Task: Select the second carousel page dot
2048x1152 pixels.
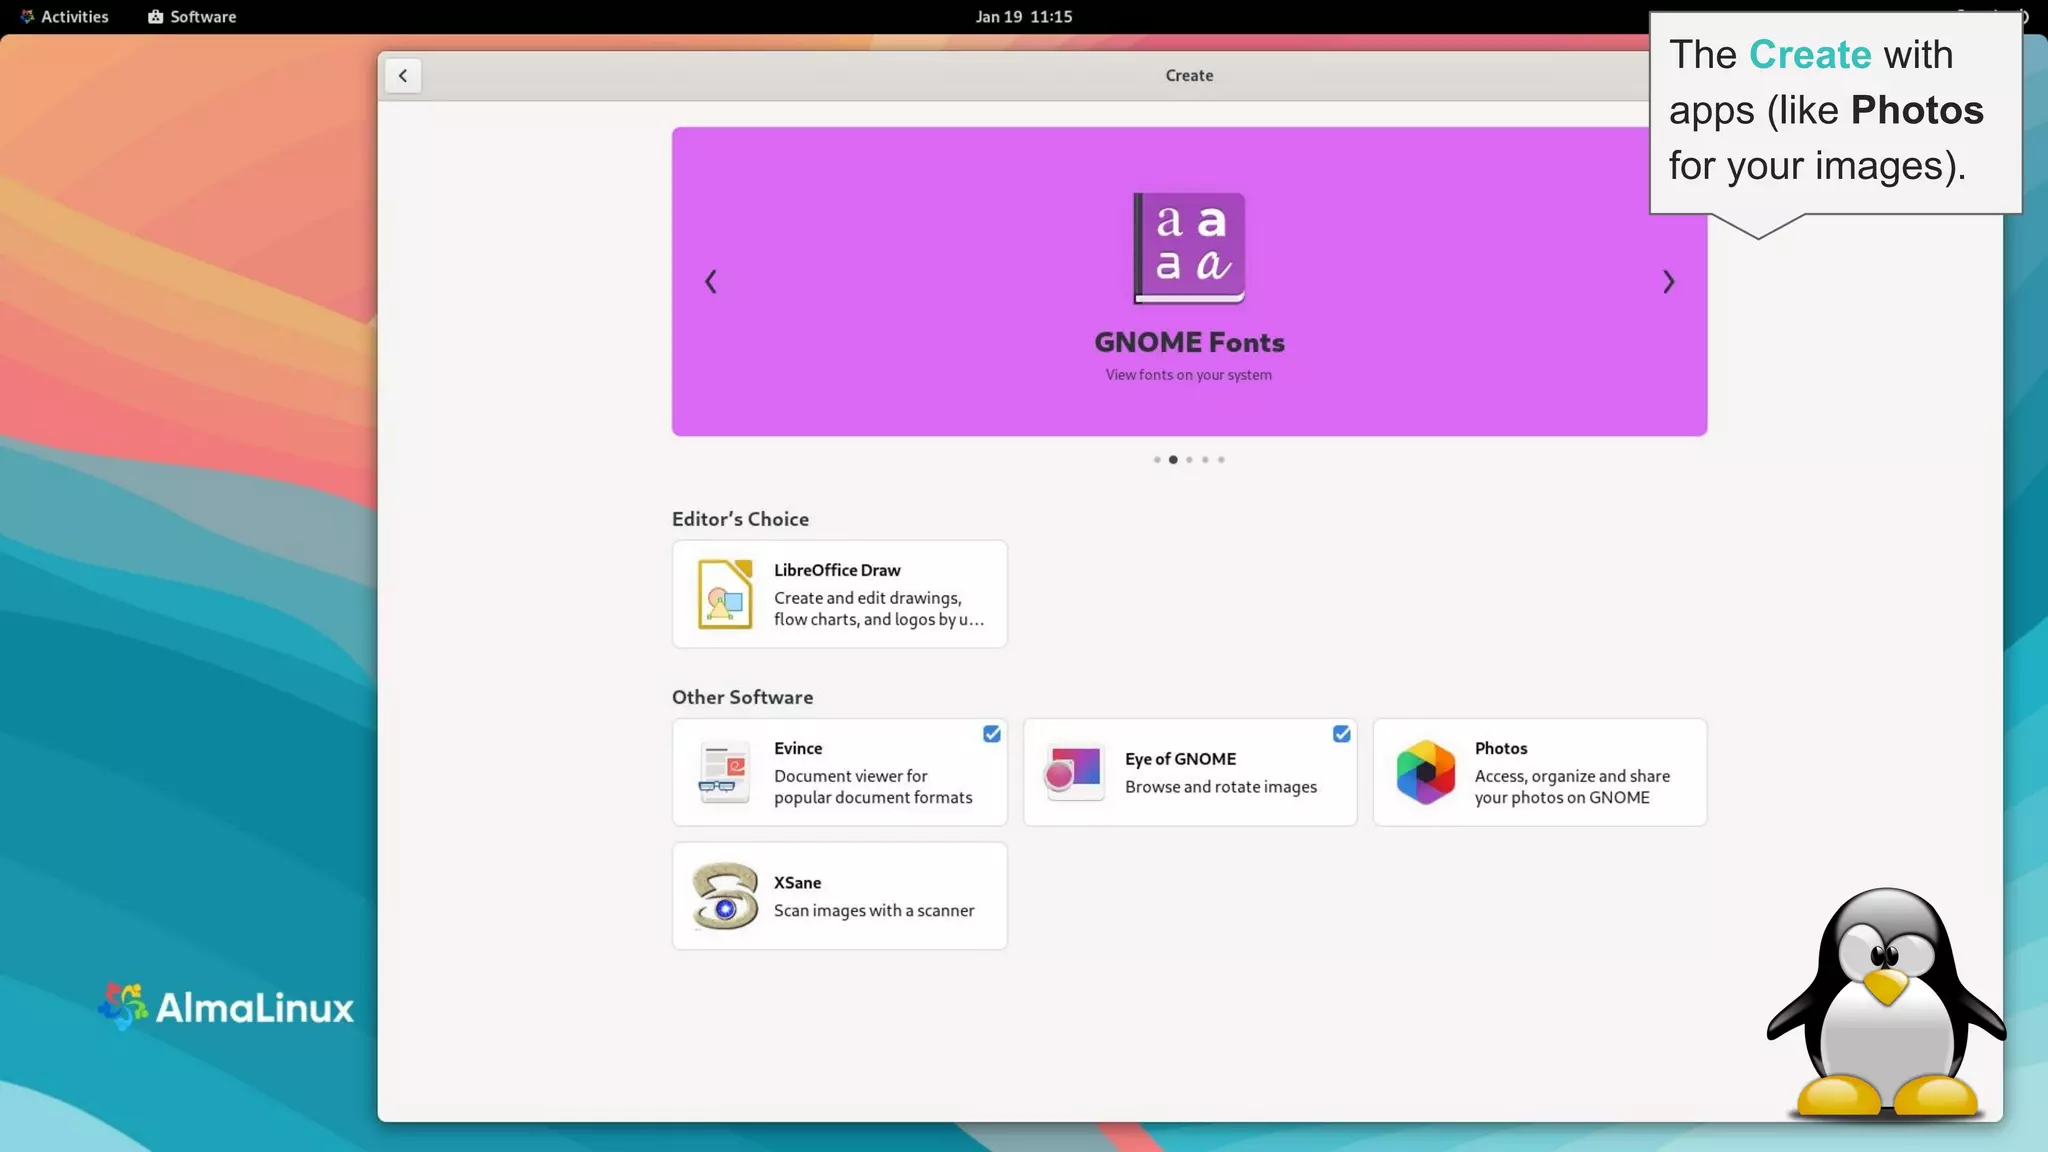Action: pyautogui.click(x=1173, y=460)
